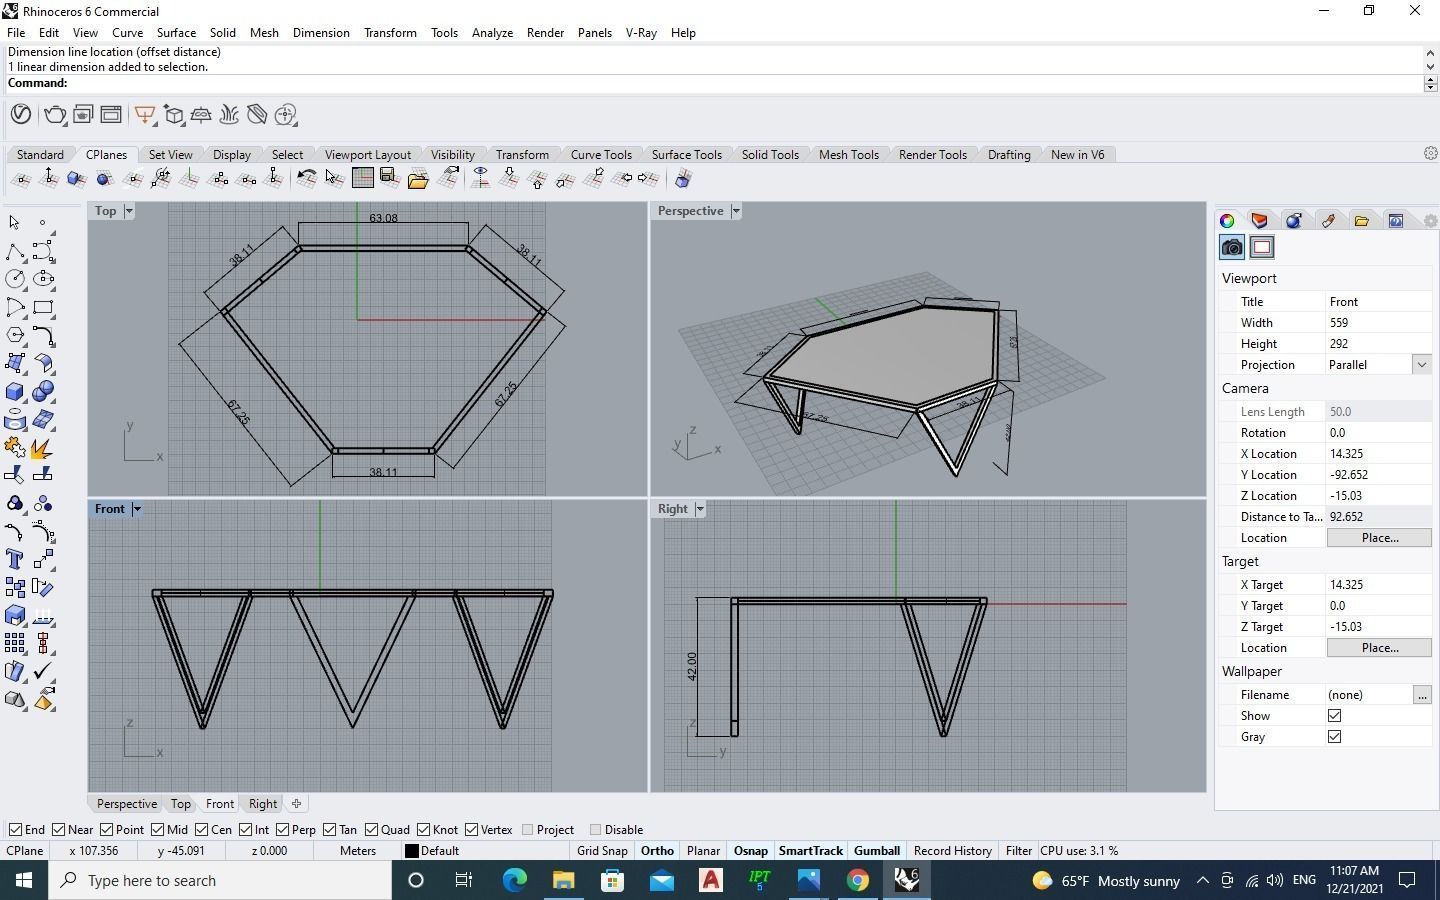Image resolution: width=1440 pixels, height=900 pixels.
Task: Click the Boolean union spheres icon
Action: (x=43, y=391)
